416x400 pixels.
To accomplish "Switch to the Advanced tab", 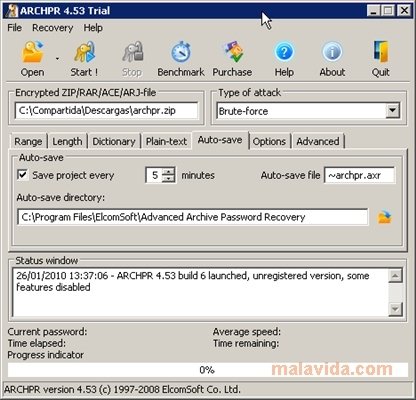I will (x=318, y=141).
